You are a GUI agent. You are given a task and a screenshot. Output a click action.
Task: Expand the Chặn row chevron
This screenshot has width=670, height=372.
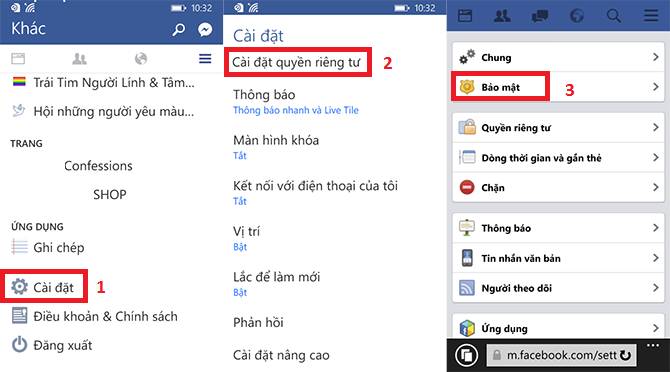[655, 187]
